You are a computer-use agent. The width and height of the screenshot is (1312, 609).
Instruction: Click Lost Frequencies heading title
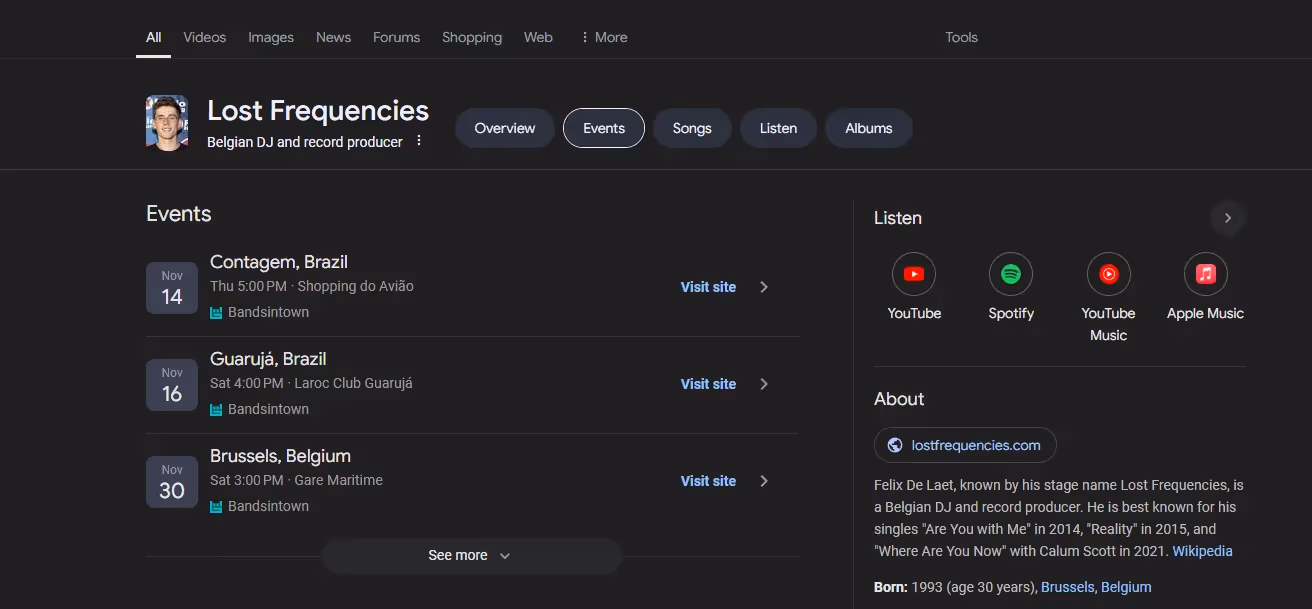[318, 110]
